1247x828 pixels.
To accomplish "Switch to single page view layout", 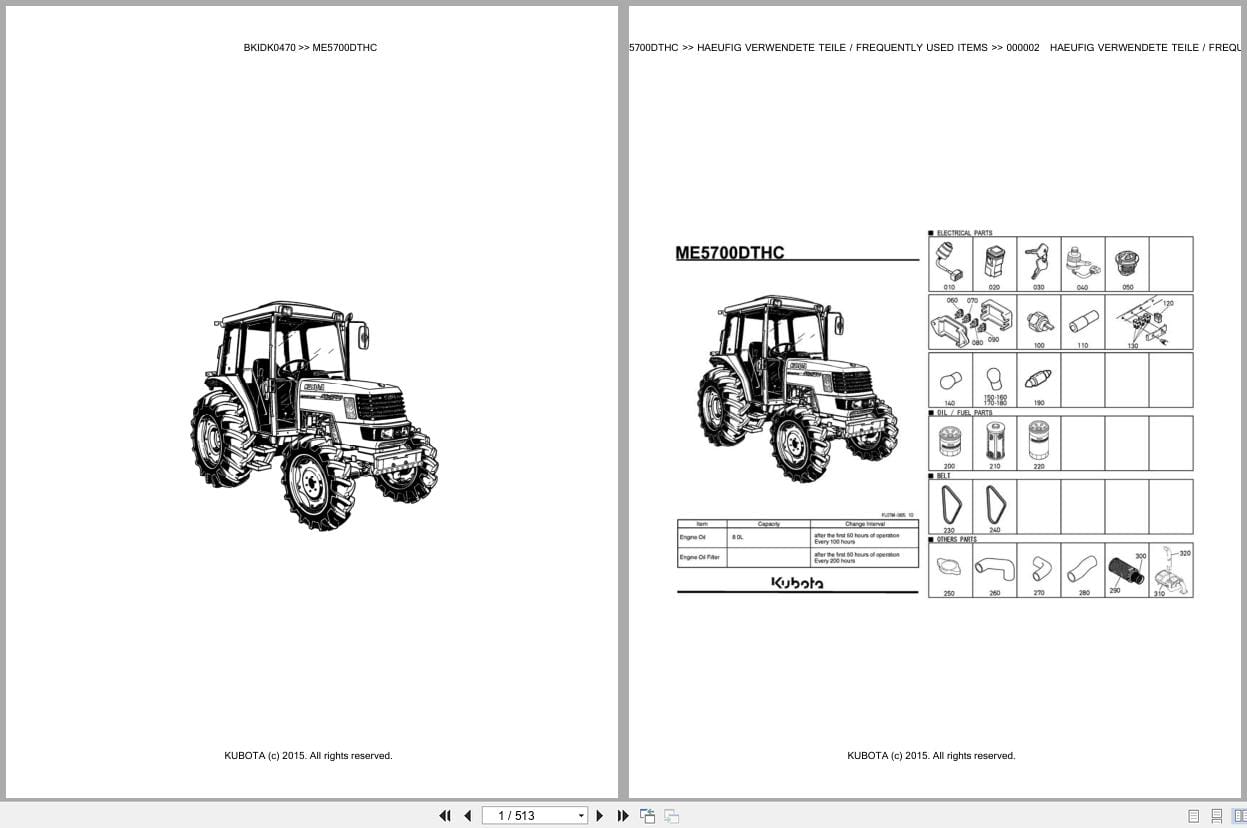I will coord(1193,816).
